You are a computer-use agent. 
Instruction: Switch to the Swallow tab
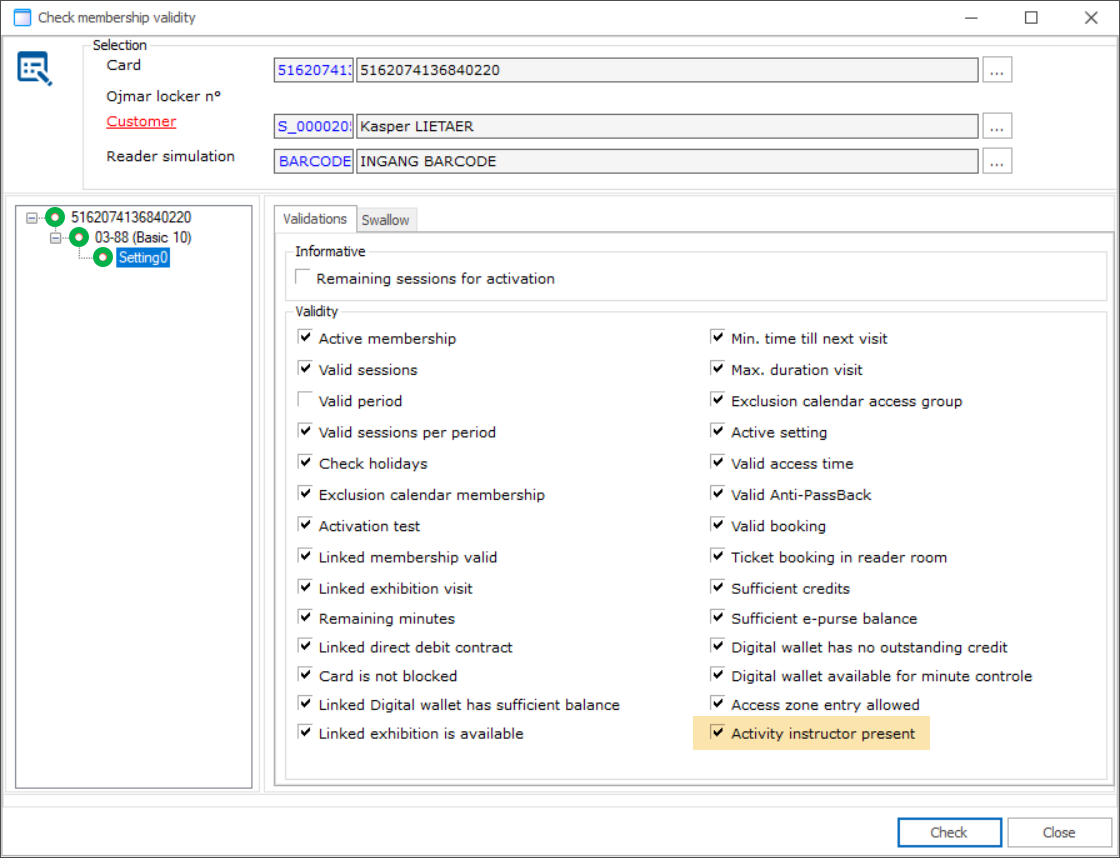[x=386, y=220]
